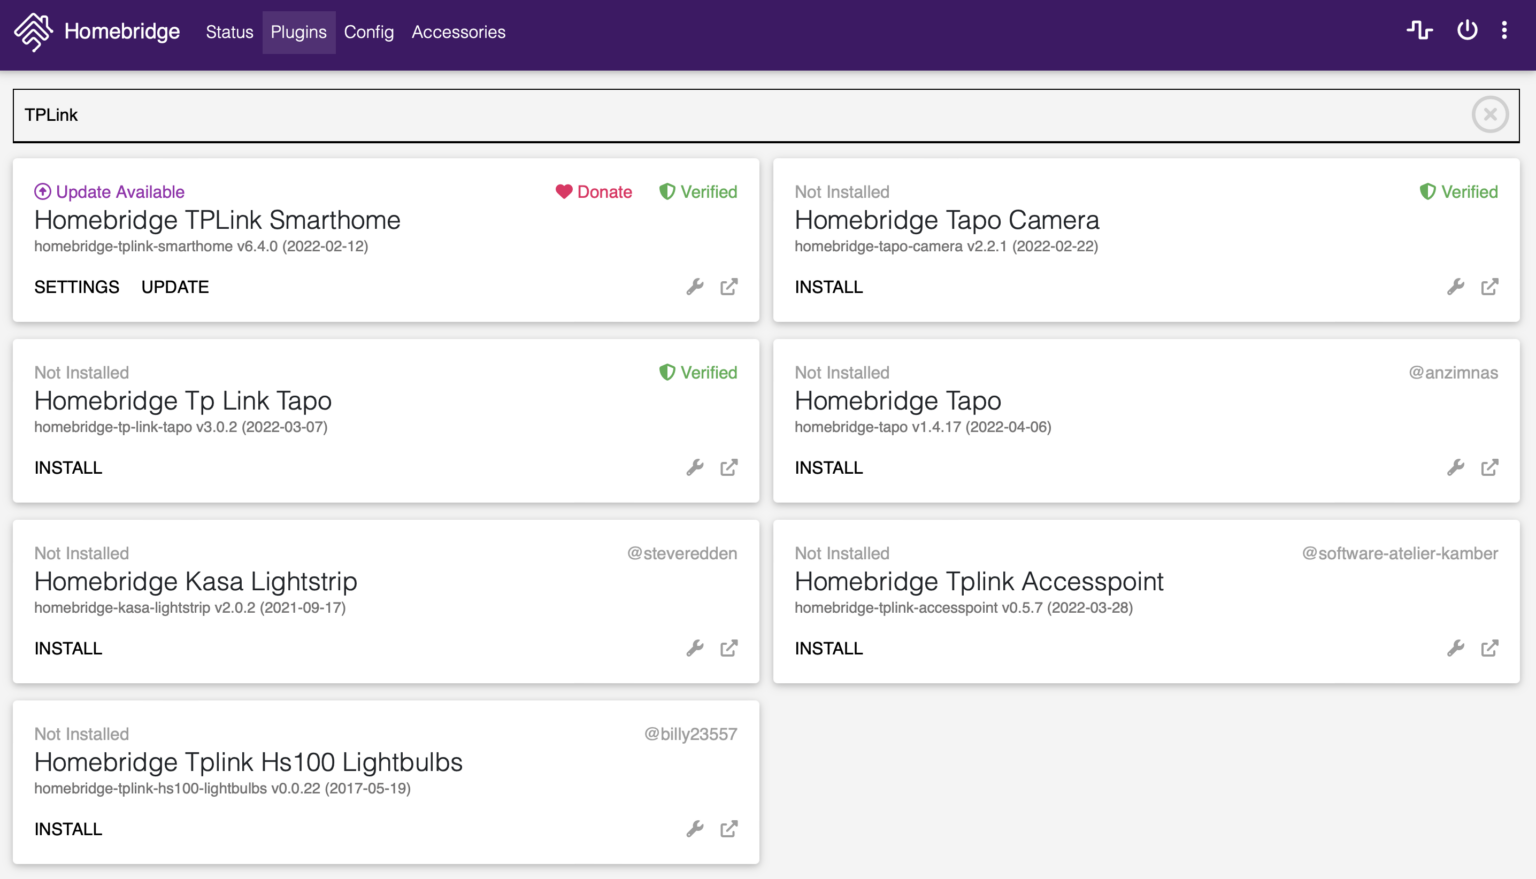Open the three-dot overflow menu

(1504, 31)
